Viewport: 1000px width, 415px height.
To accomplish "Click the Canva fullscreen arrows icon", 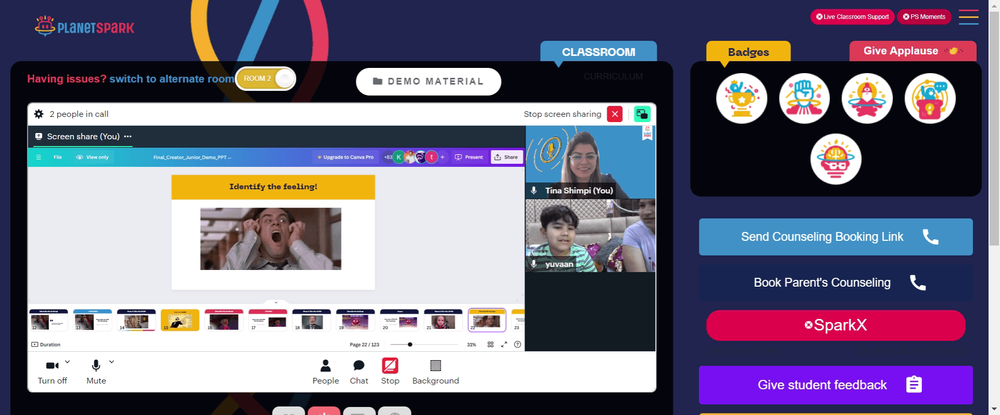I will coord(504,344).
